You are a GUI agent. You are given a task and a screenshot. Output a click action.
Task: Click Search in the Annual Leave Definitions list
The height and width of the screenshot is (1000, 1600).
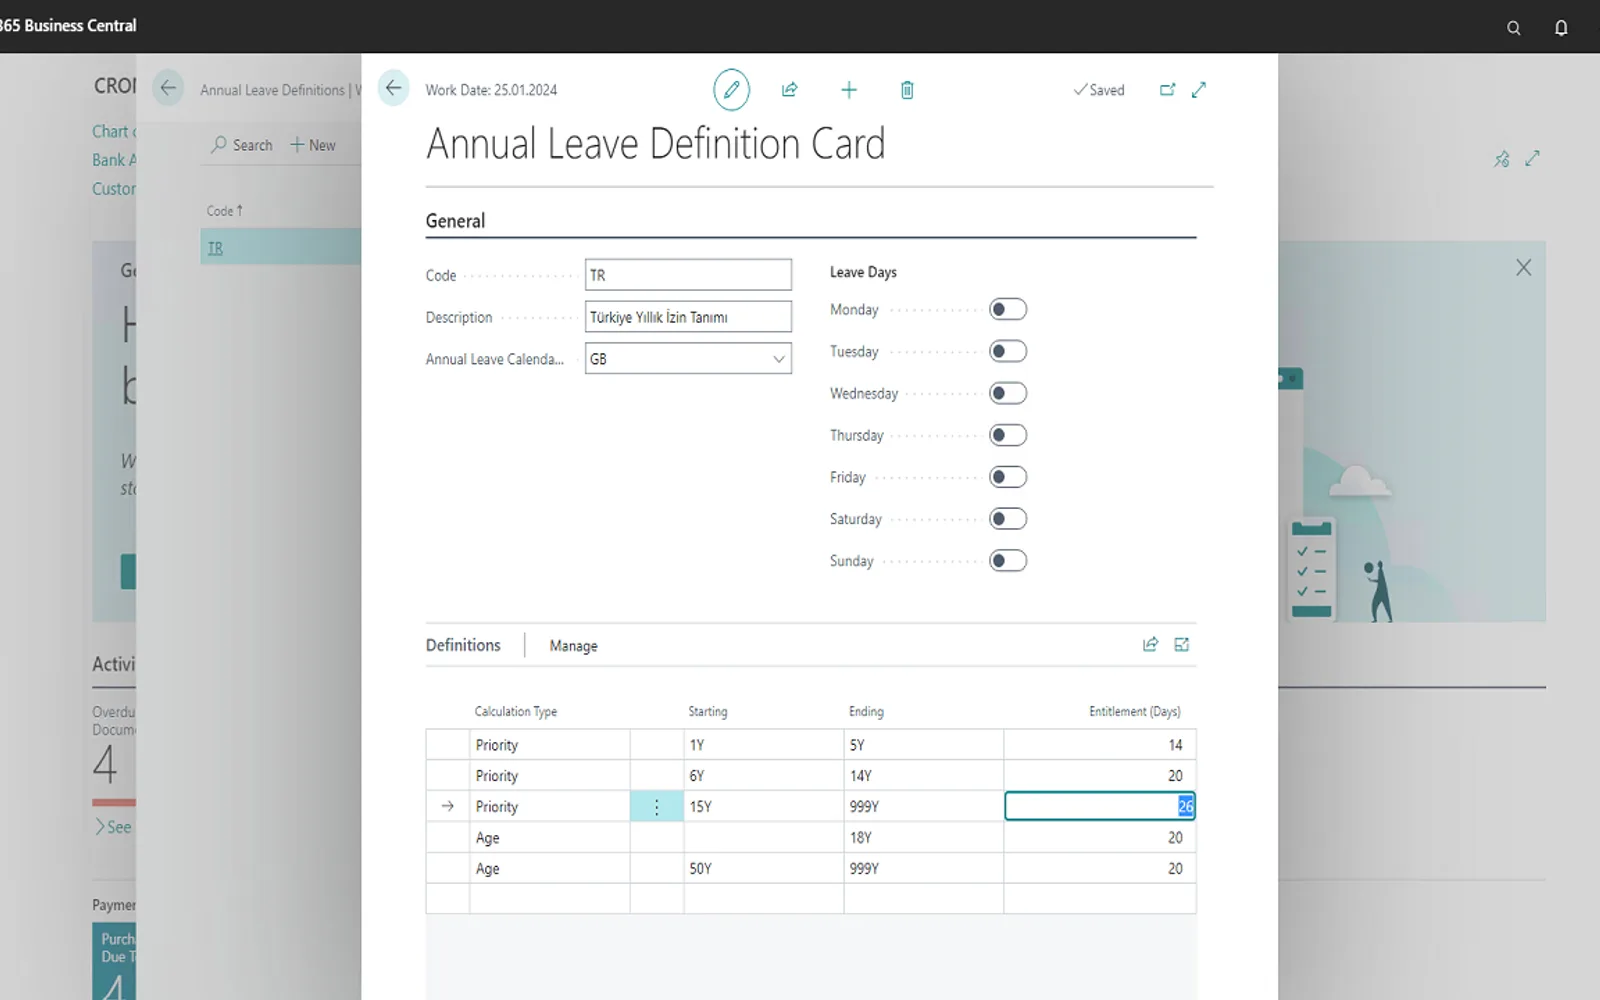241,145
